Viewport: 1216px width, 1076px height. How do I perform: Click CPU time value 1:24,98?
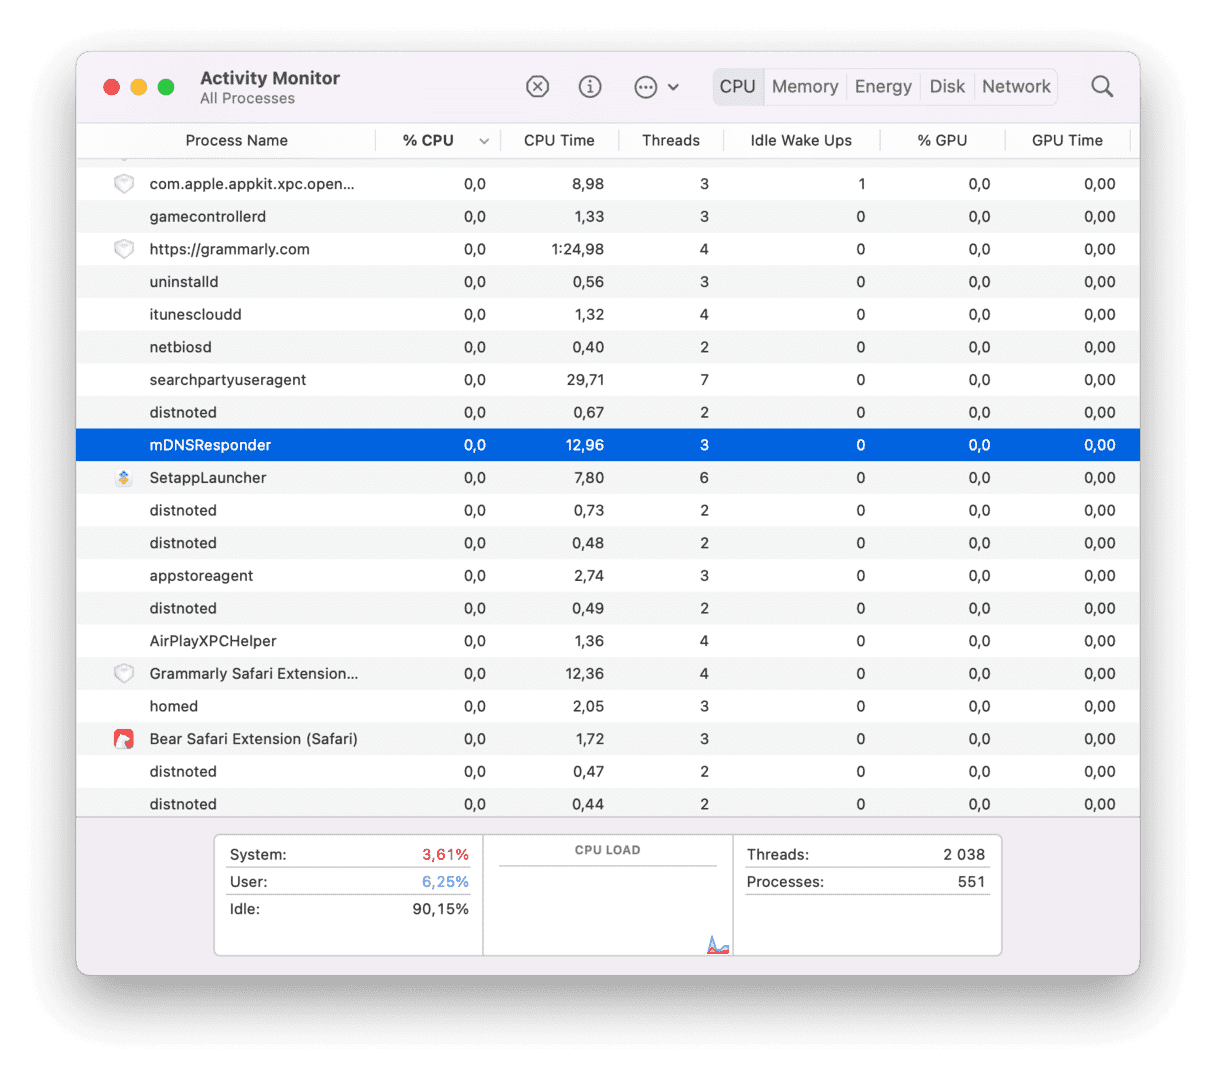(x=577, y=249)
